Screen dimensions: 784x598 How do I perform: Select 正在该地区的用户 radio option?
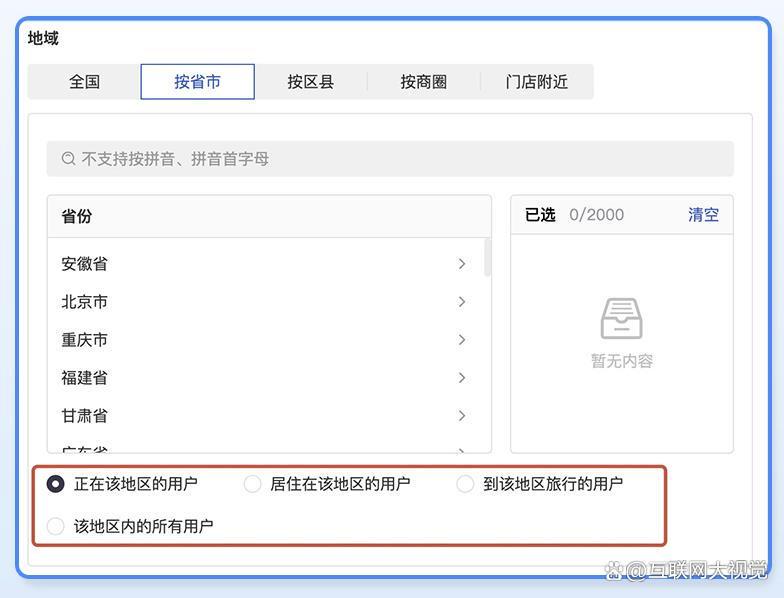pos(56,484)
